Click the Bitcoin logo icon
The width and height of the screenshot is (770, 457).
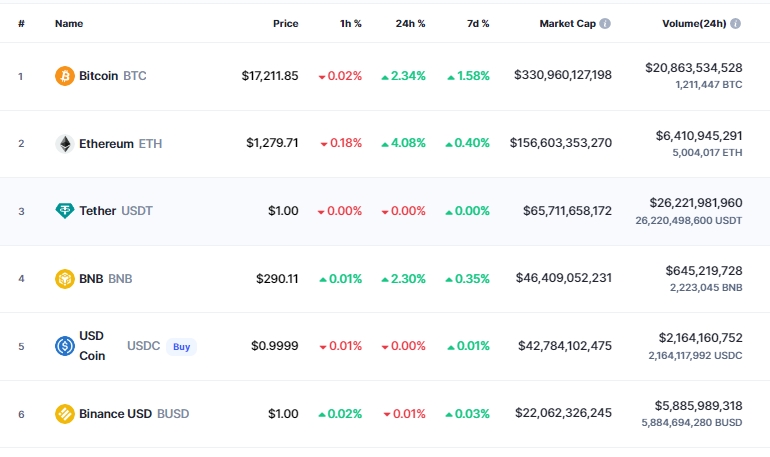click(x=64, y=76)
